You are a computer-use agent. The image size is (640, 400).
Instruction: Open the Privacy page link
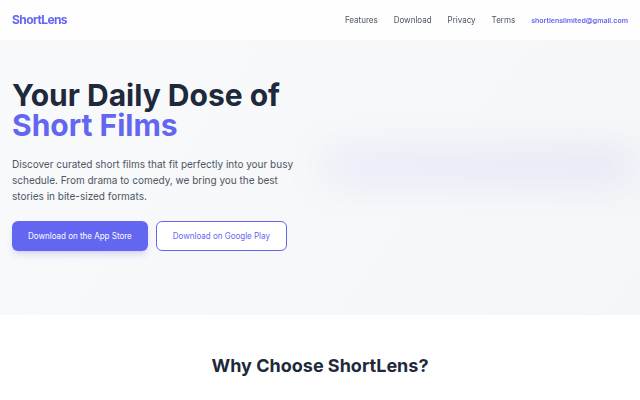tap(461, 20)
